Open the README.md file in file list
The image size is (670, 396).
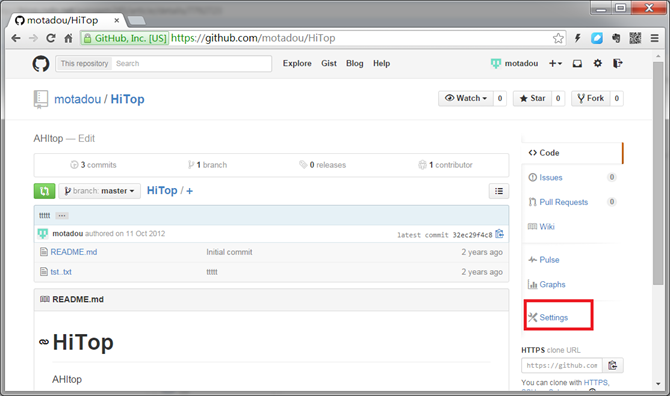pyautogui.click(x=74, y=252)
